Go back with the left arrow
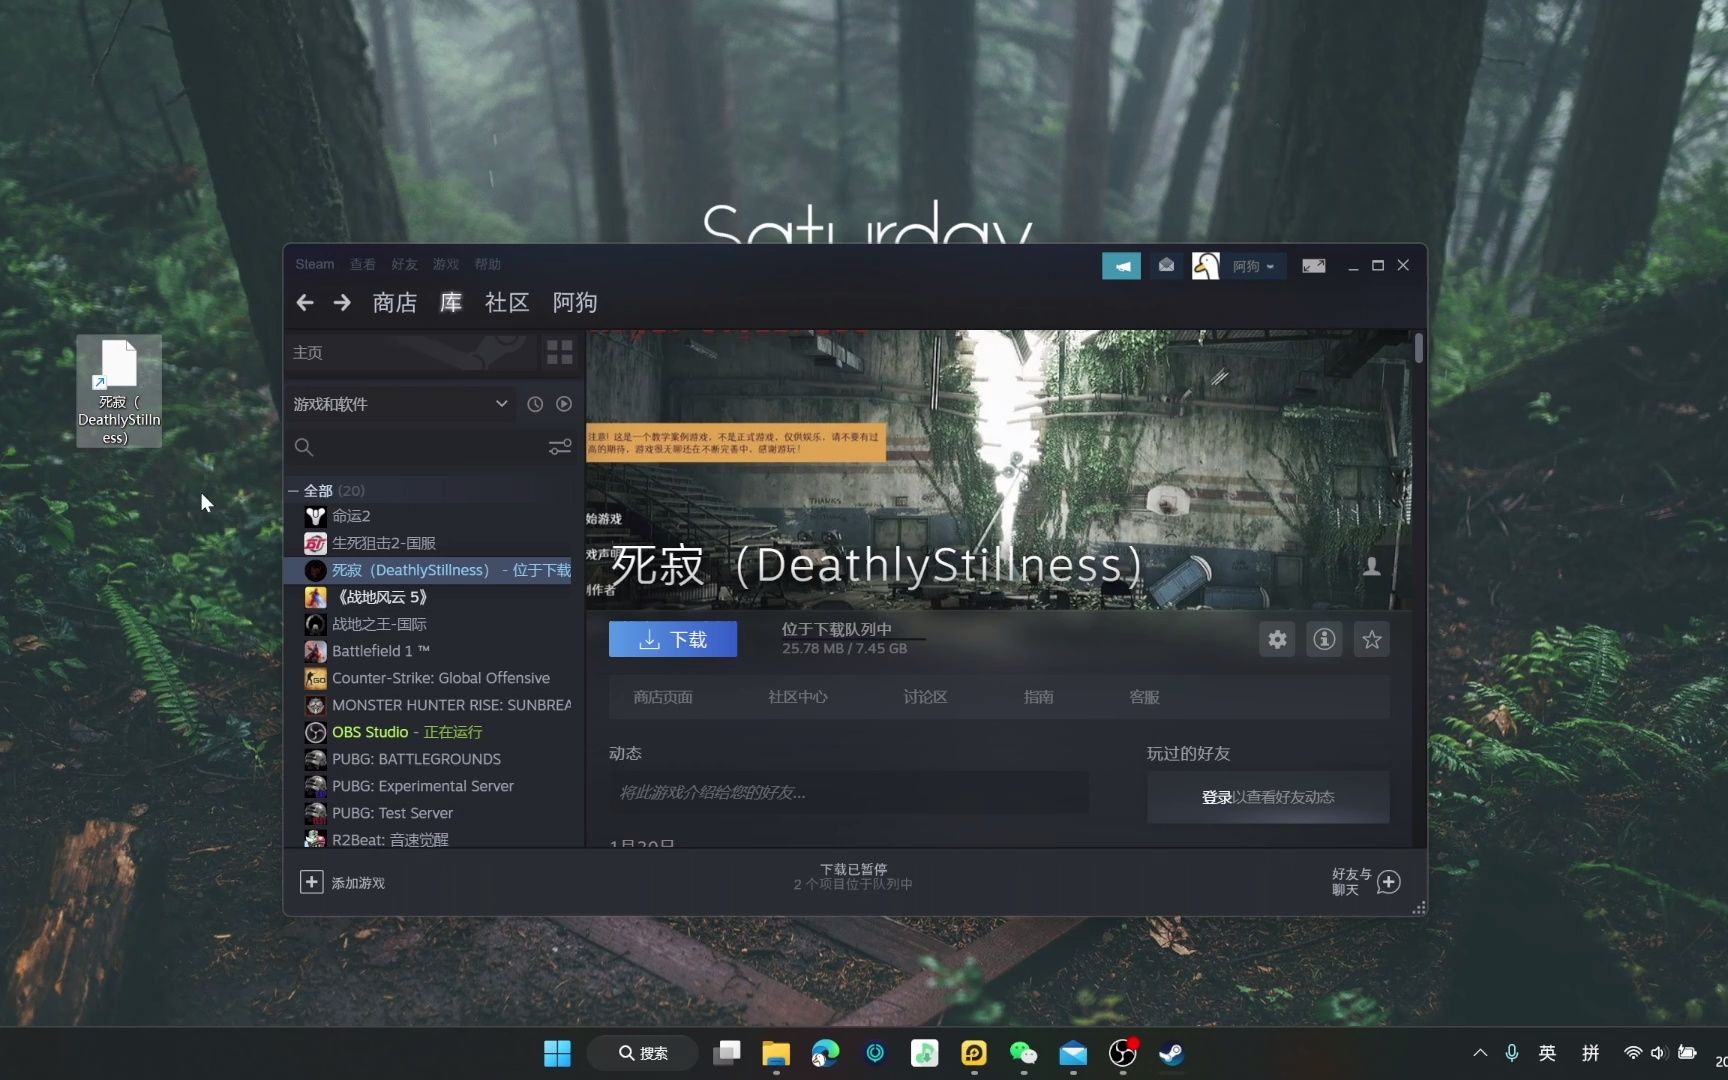 tap(305, 302)
